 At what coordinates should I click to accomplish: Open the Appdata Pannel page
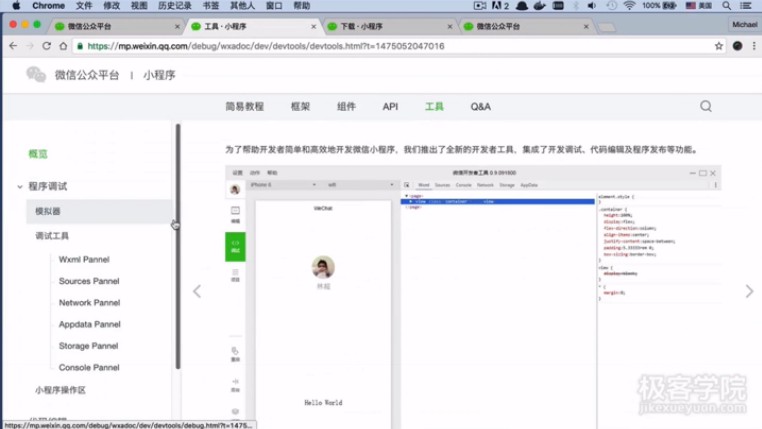[89, 324]
